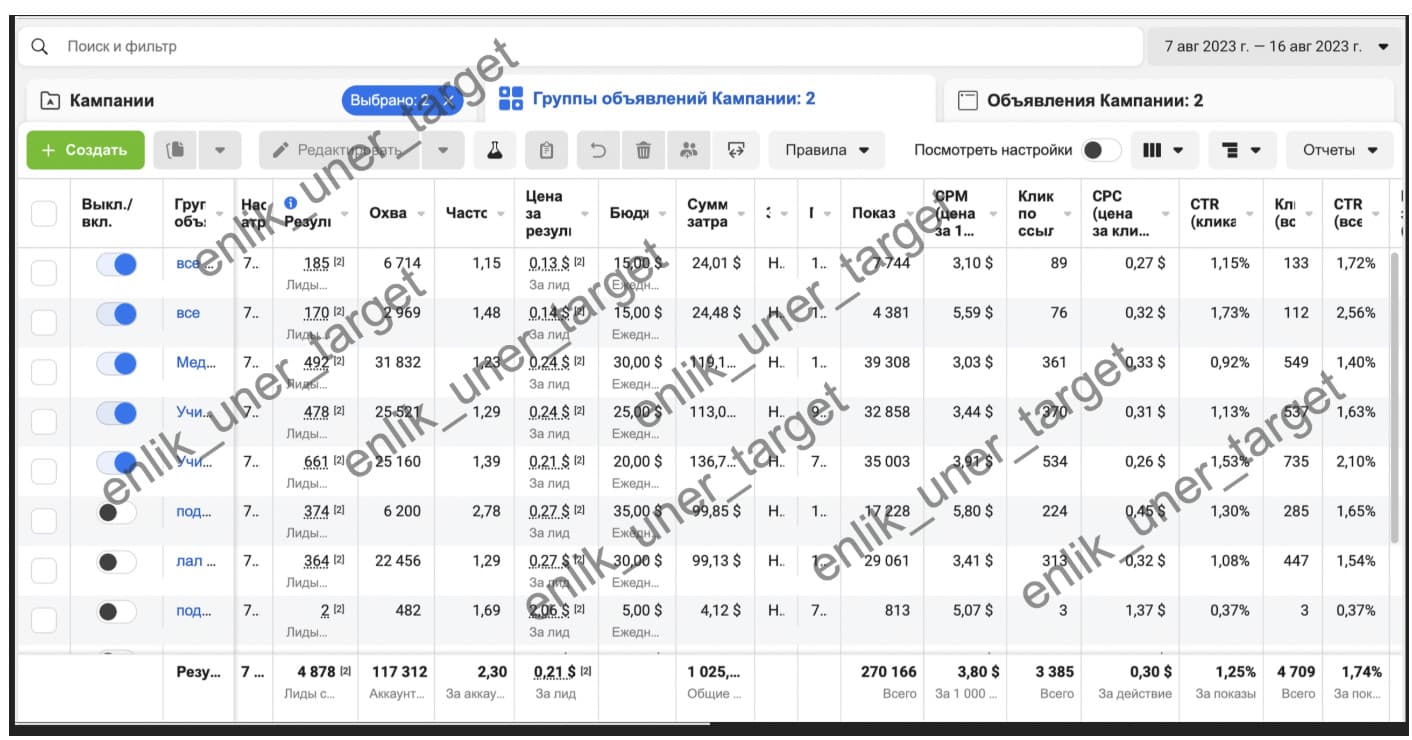
Task: Open the Мед... ad set link
Action: [x=196, y=363]
